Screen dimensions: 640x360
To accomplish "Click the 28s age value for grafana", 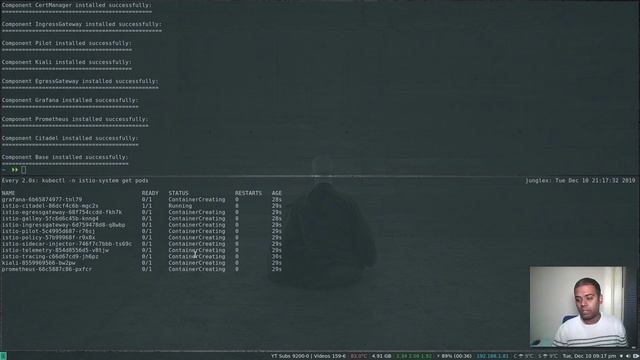I will [x=277, y=200].
